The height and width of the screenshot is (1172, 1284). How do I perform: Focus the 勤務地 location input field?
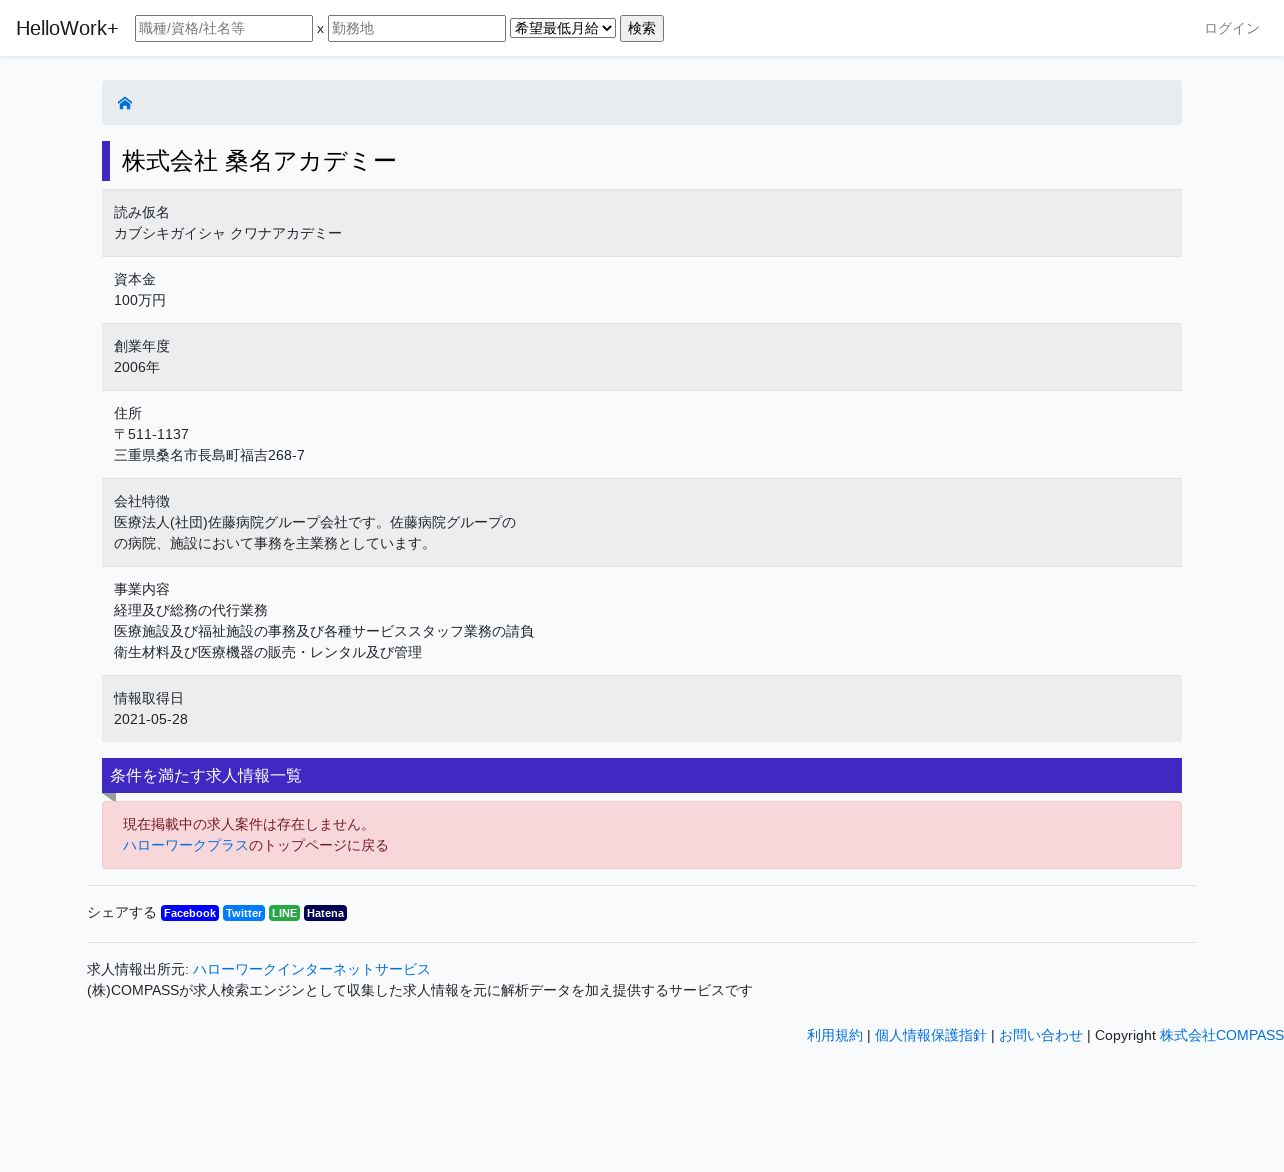pos(417,28)
